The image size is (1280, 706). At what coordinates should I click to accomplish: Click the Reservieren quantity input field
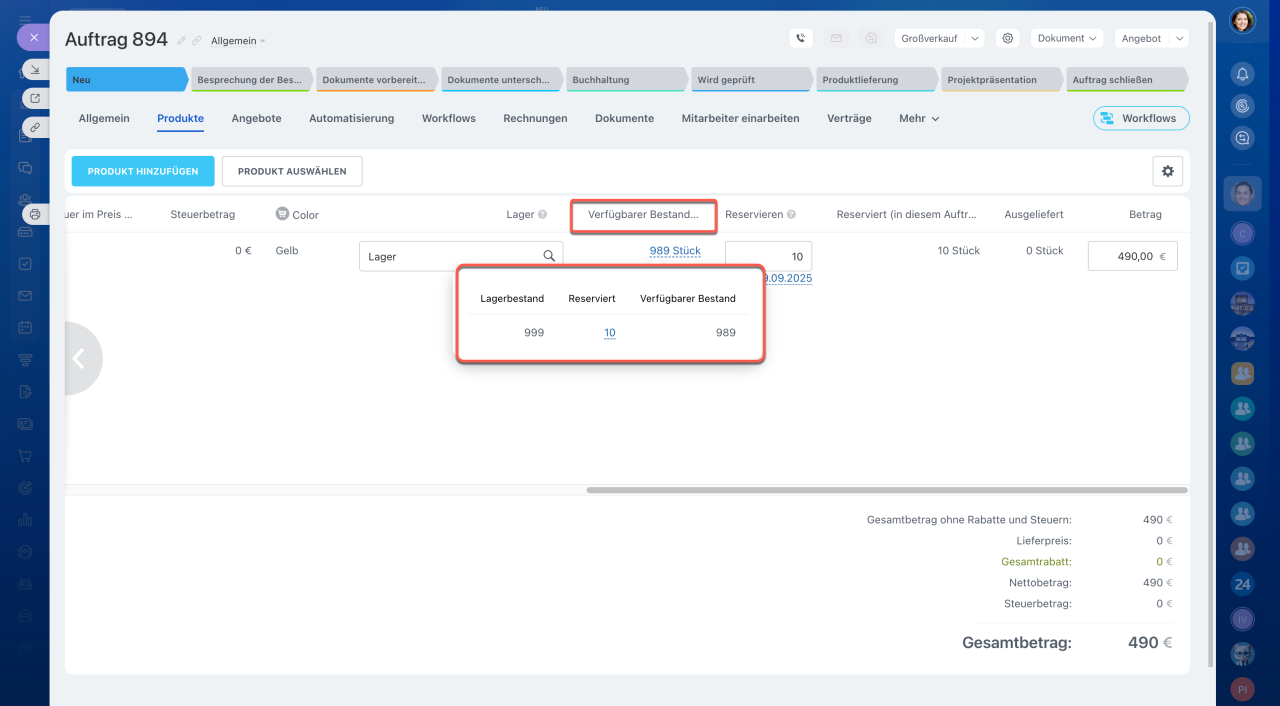click(768, 256)
